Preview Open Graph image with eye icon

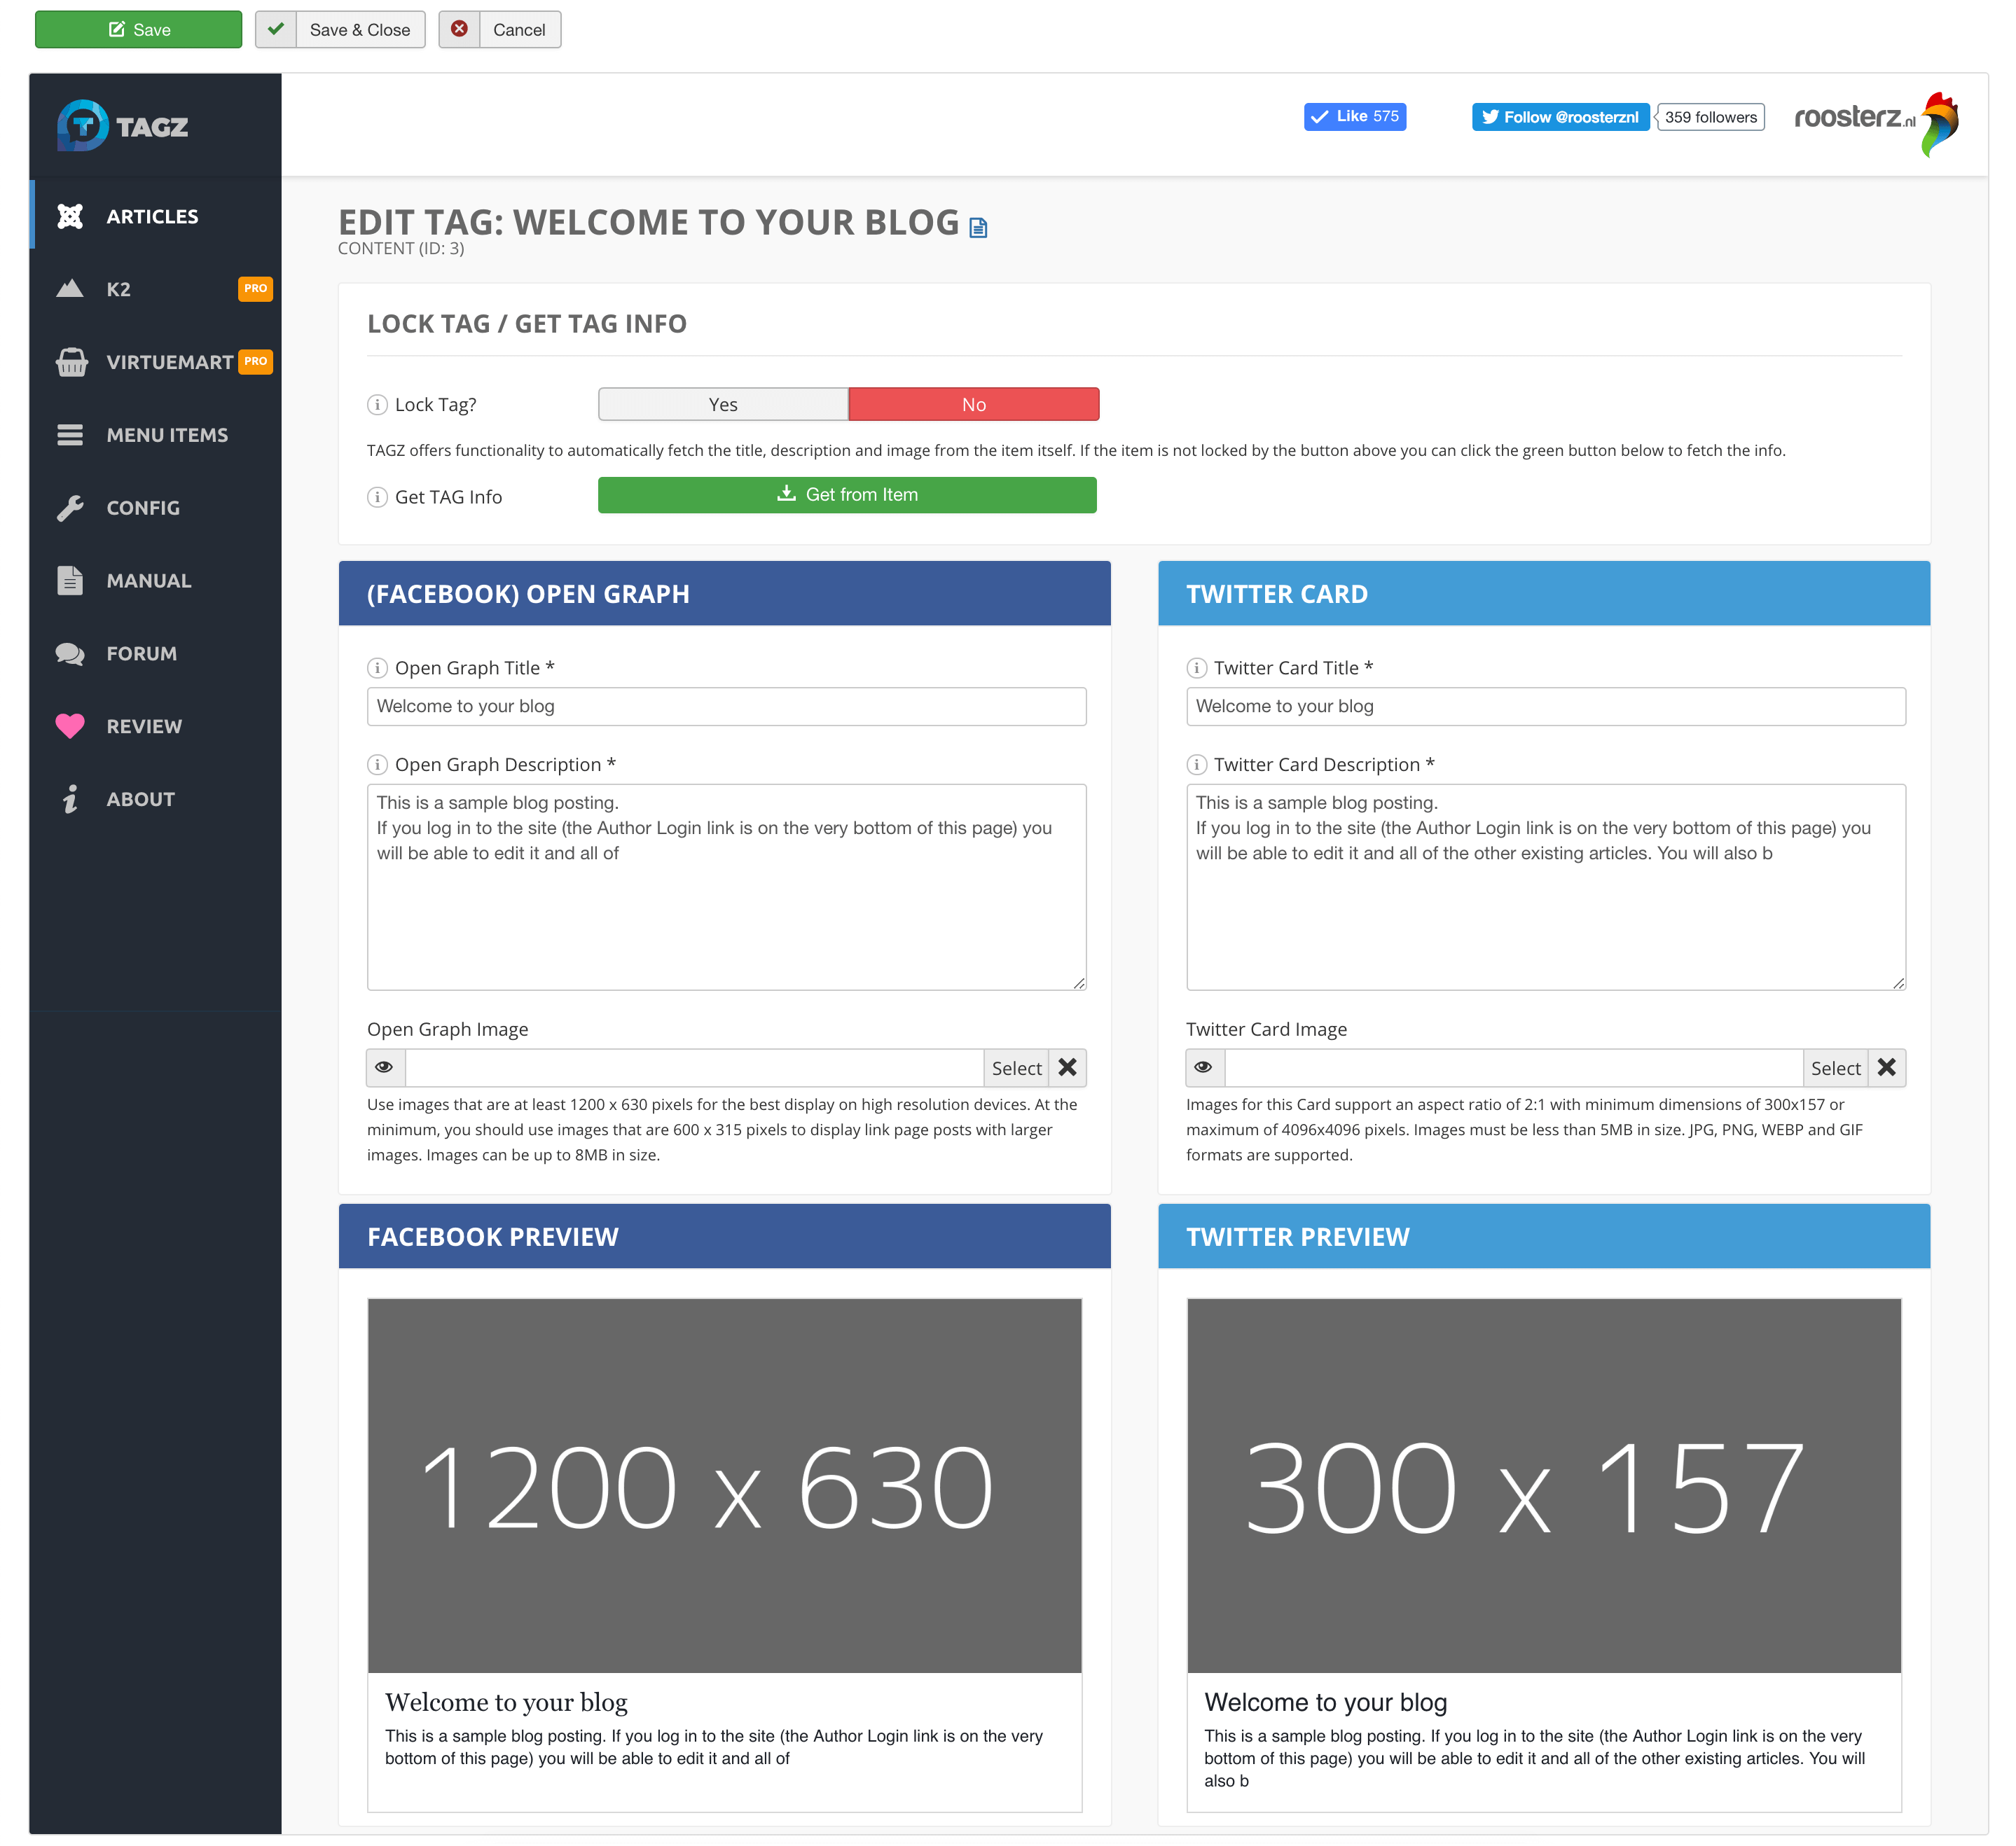[384, 1068]
